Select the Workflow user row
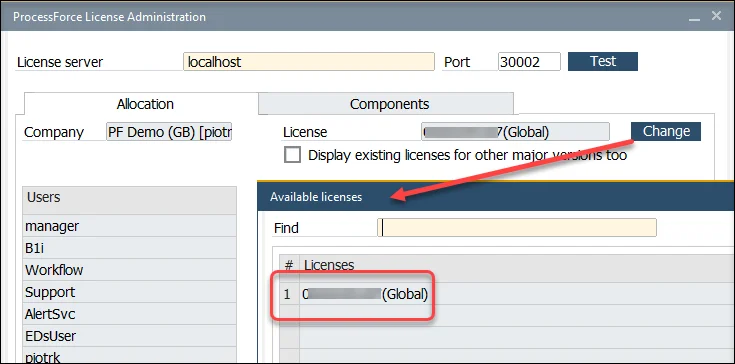Image resolution: width=735 pixels, height=364 pixels. click(x=129, y=270)
